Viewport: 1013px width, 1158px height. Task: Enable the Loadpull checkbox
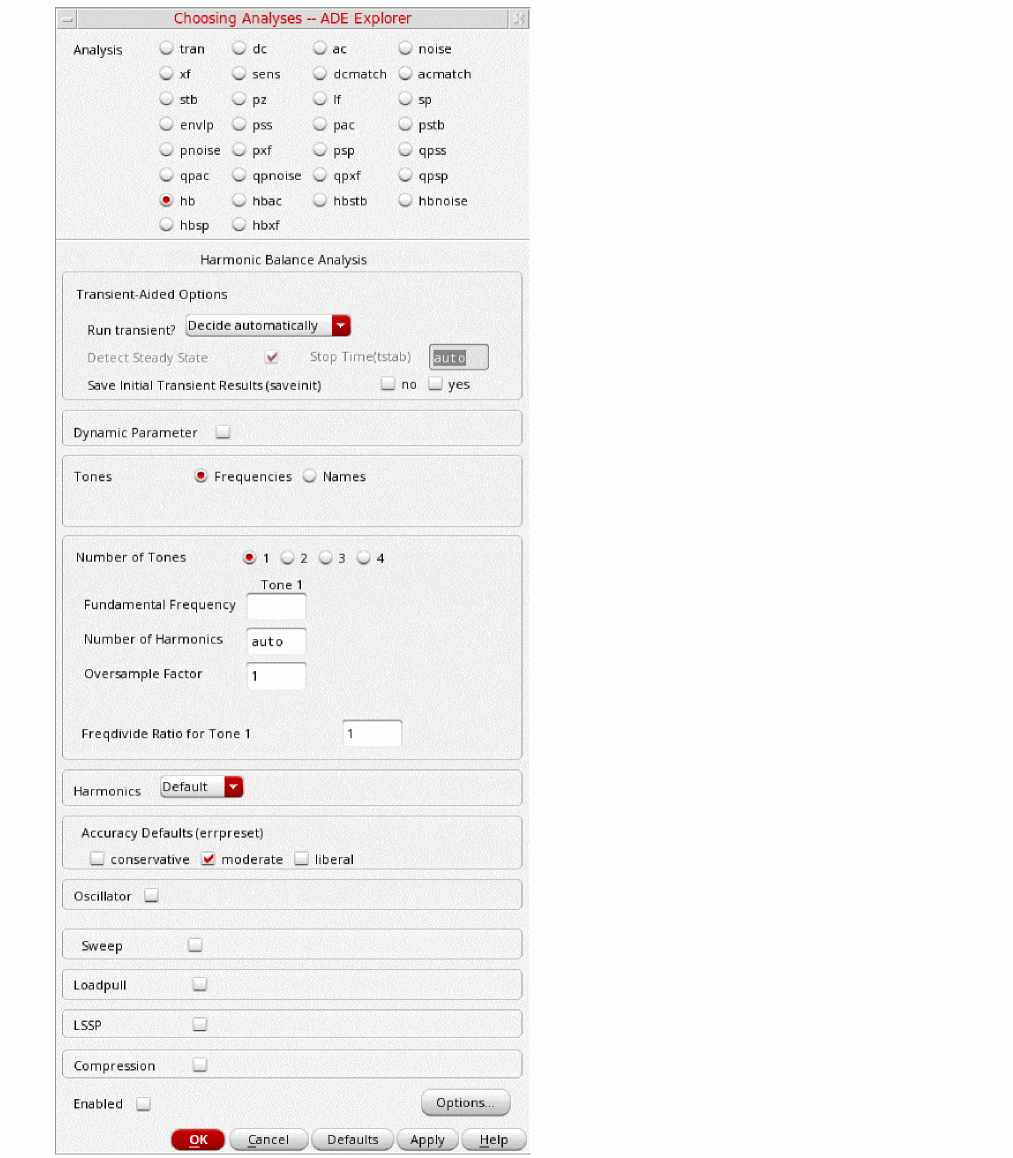click(199, 984)
